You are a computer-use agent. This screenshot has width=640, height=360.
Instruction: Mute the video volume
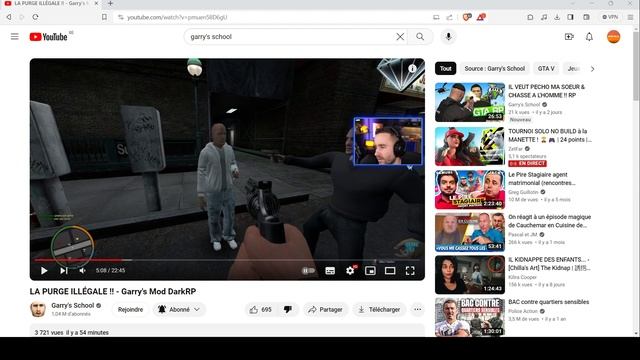coord(82,271)
